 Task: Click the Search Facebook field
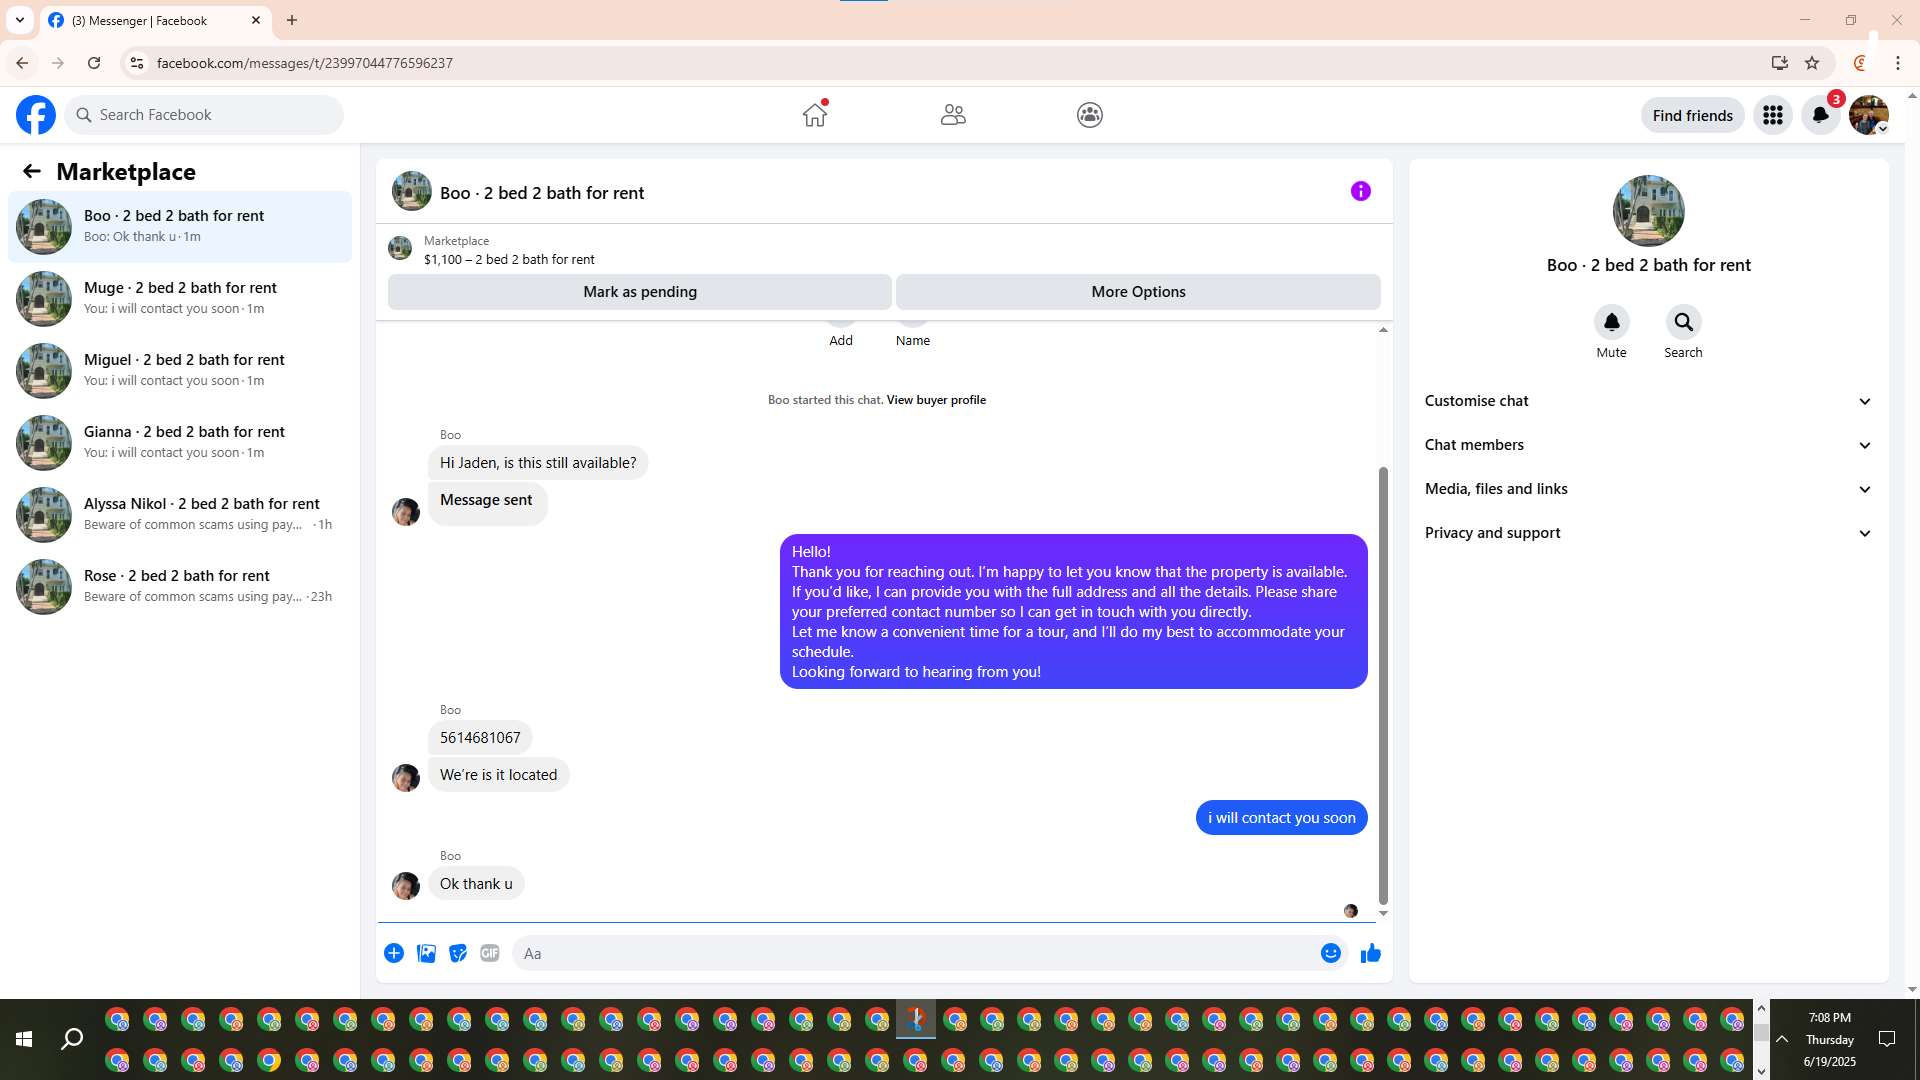pos(204,115)
